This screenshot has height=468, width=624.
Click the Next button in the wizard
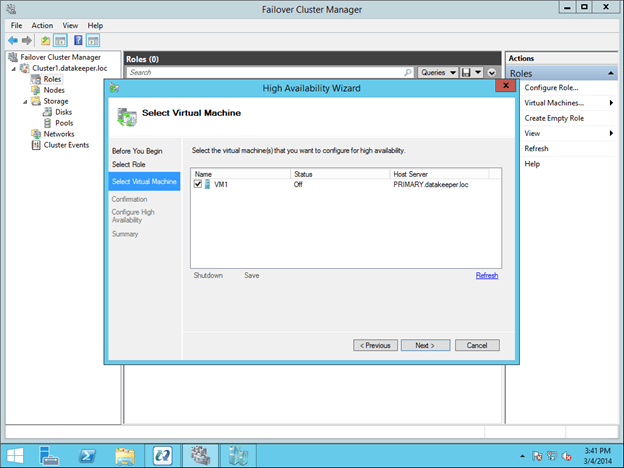coord(425,345)
